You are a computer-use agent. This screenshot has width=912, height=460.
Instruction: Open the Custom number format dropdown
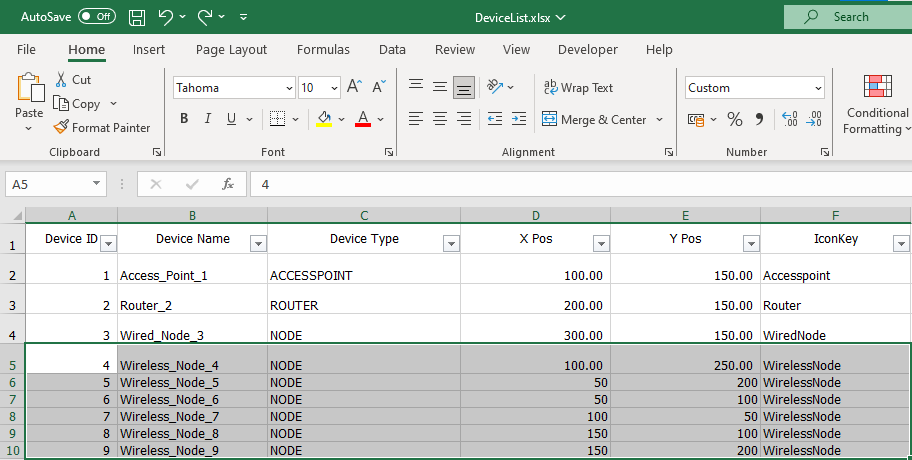tap(818, 88)
